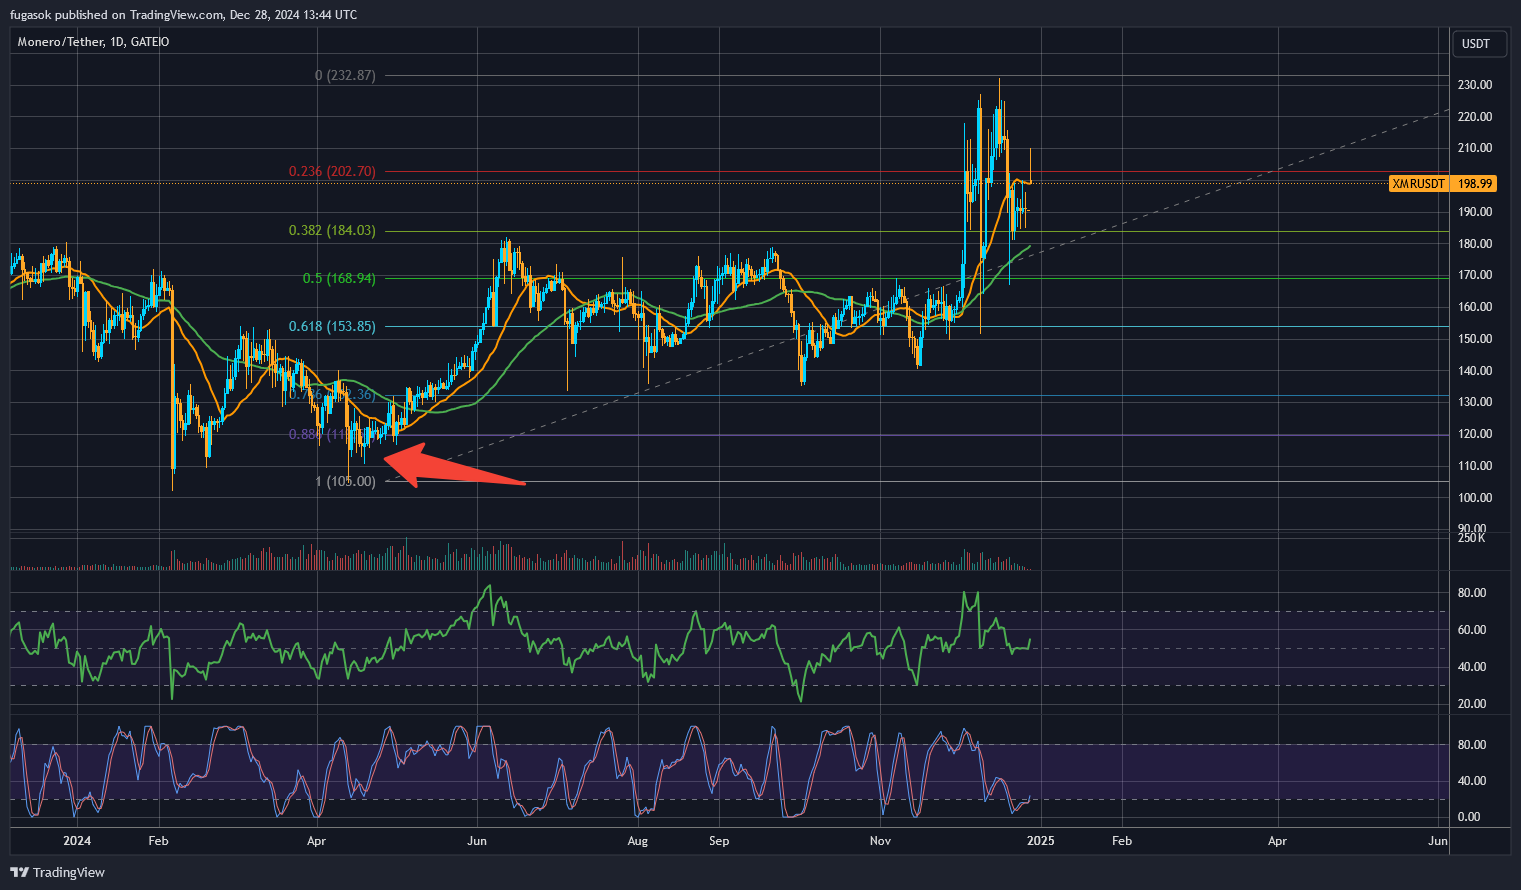Click 60.00 on the RSI scale
The width and height of the screenshot is (1521, 890).
1472,630
